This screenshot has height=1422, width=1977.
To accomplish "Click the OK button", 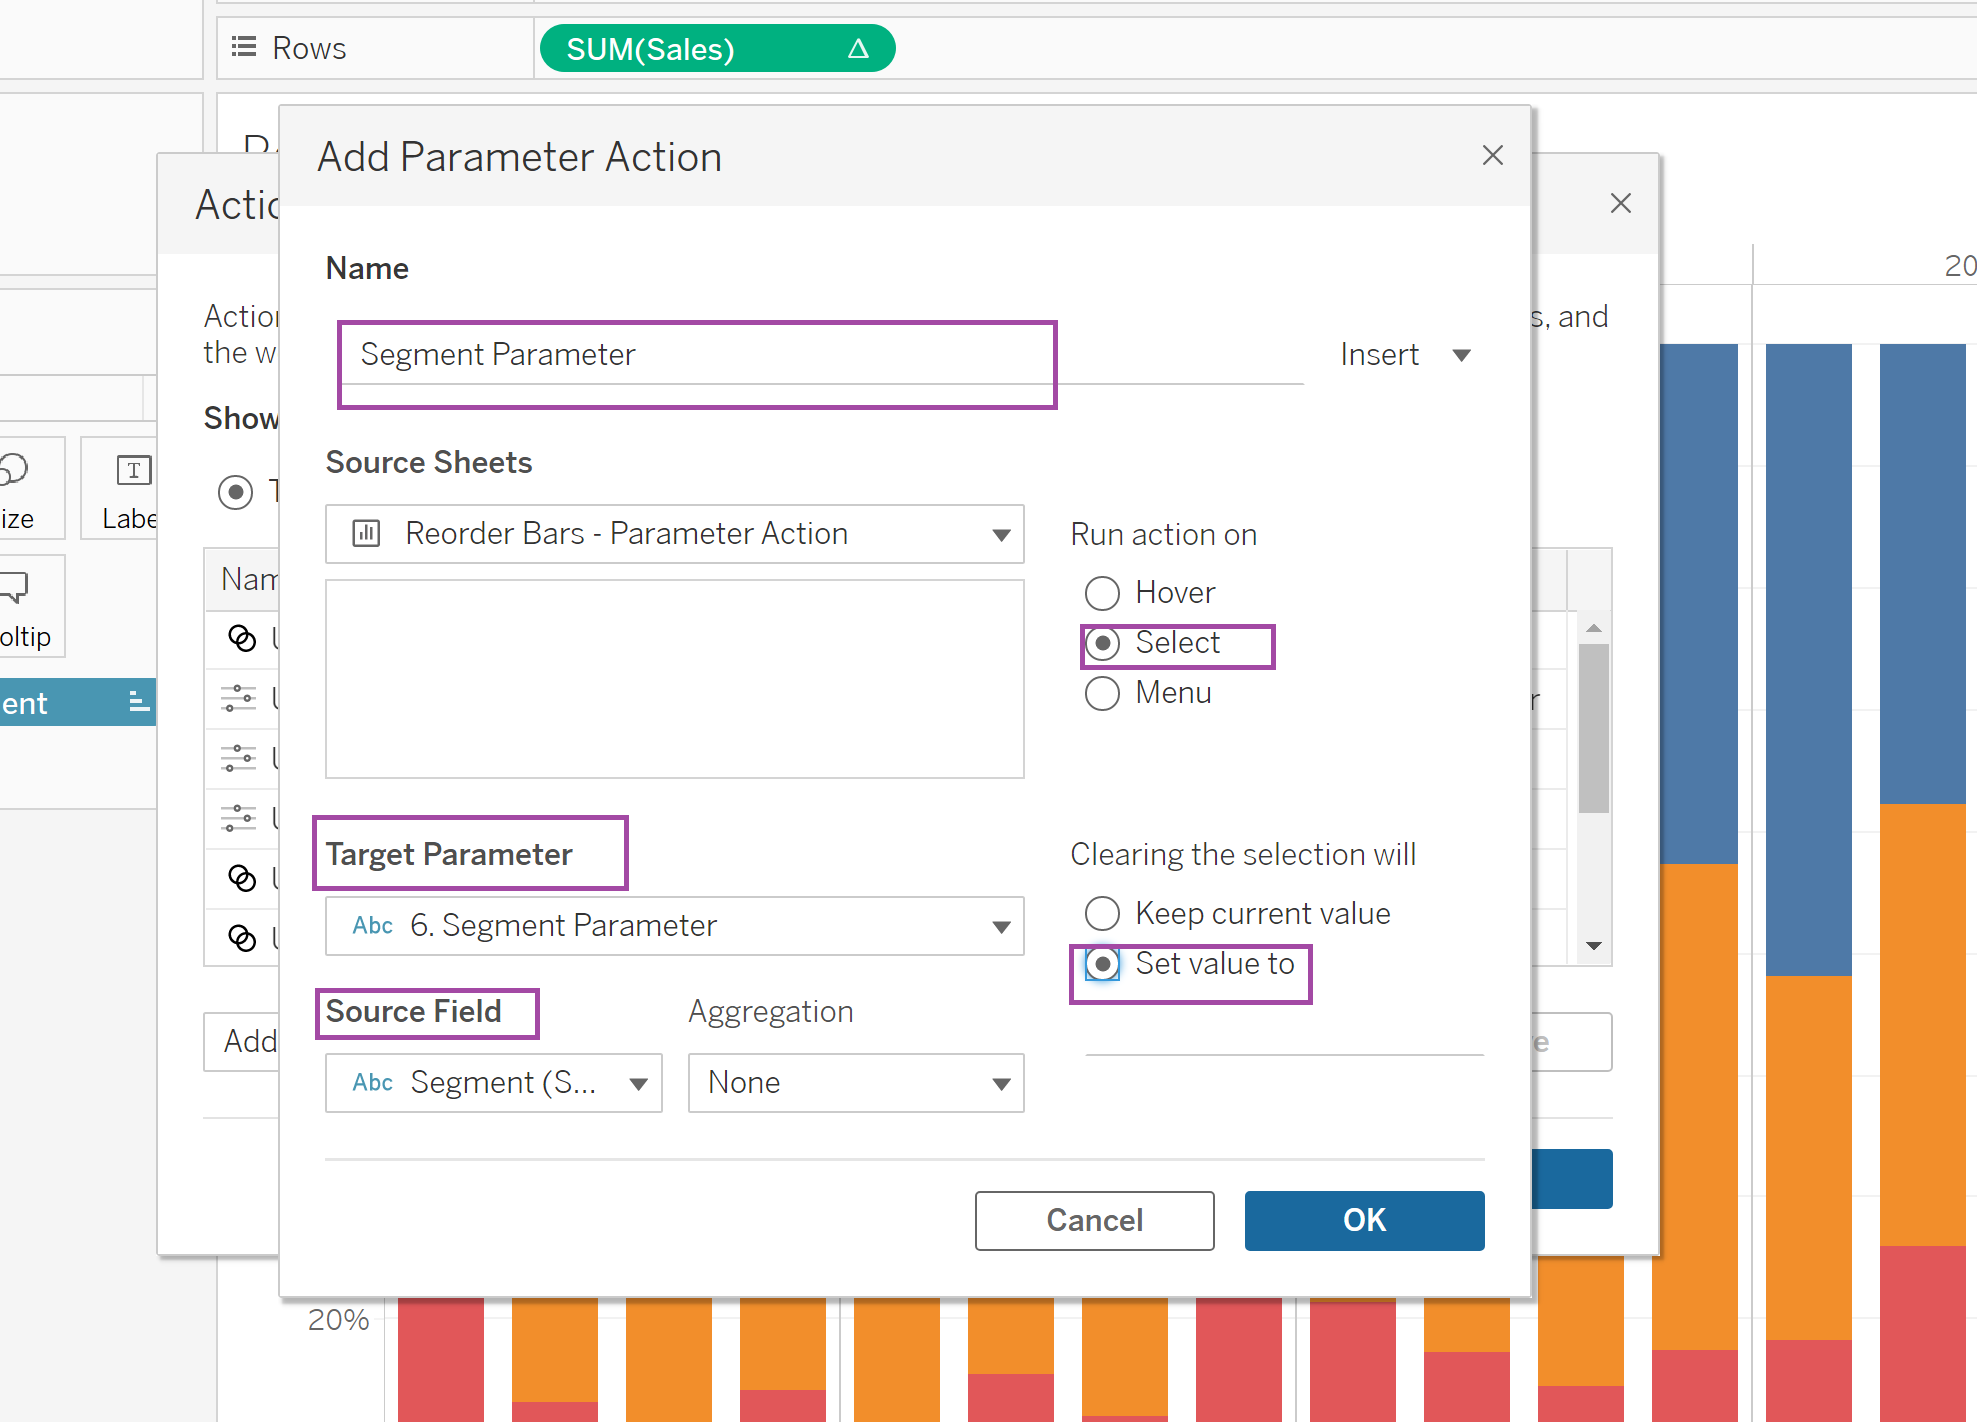I will (1363, 1220).
